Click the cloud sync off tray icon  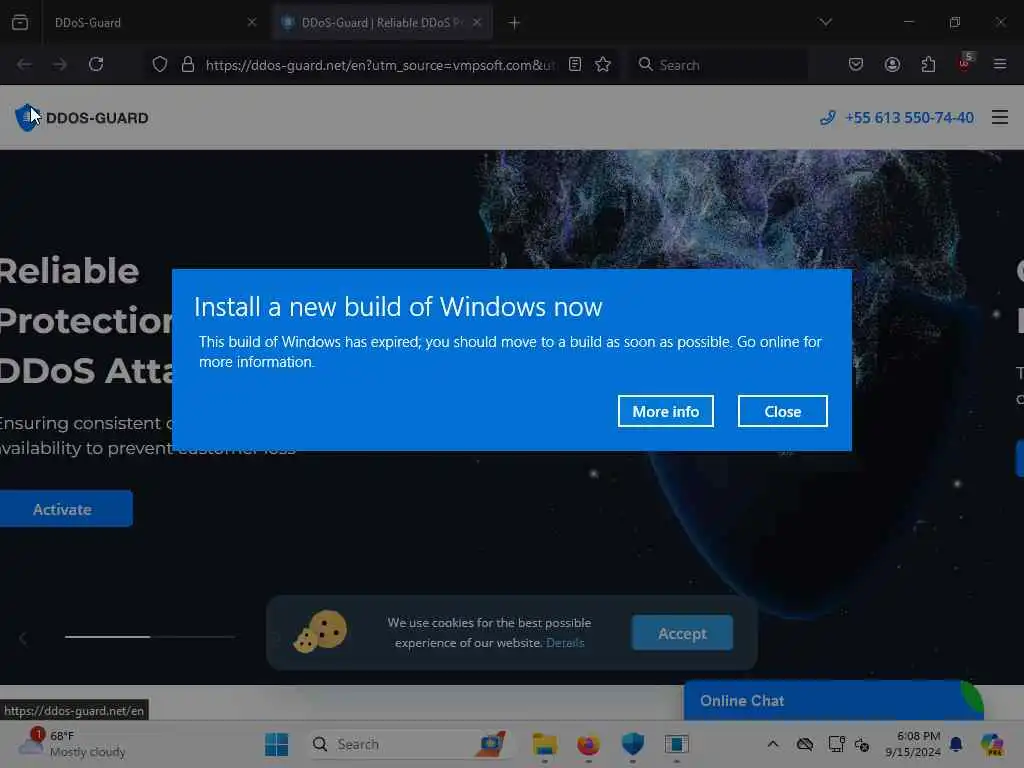tap(805, 744)
